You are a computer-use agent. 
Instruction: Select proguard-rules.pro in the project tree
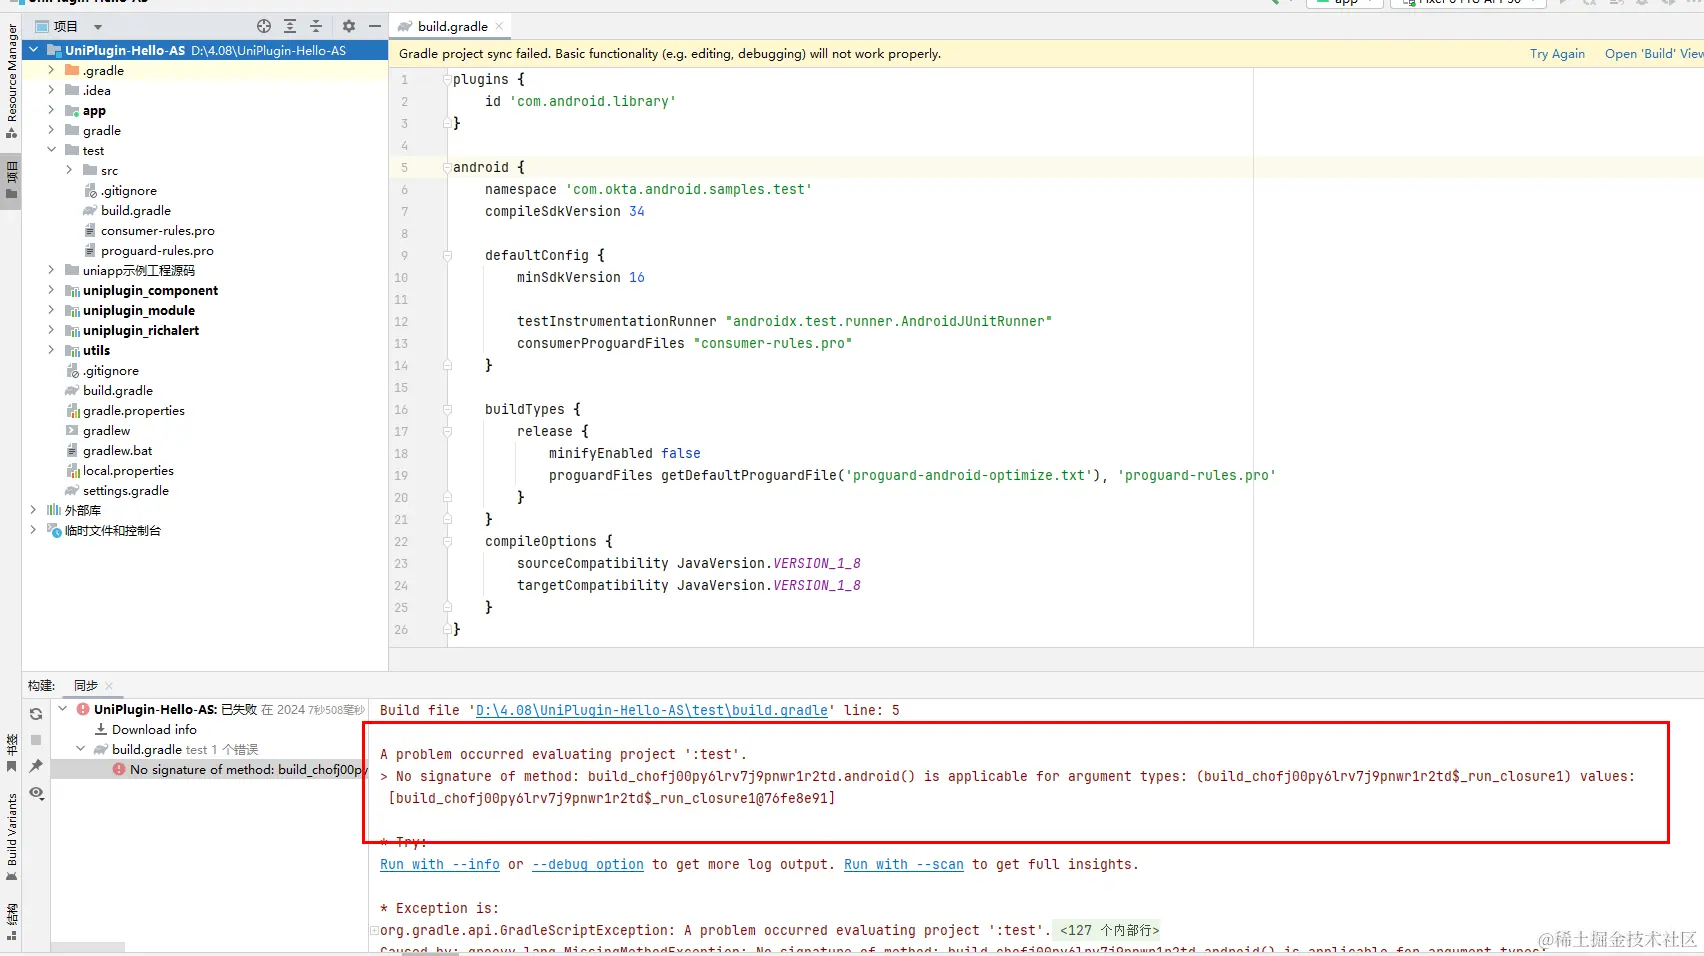157,250
